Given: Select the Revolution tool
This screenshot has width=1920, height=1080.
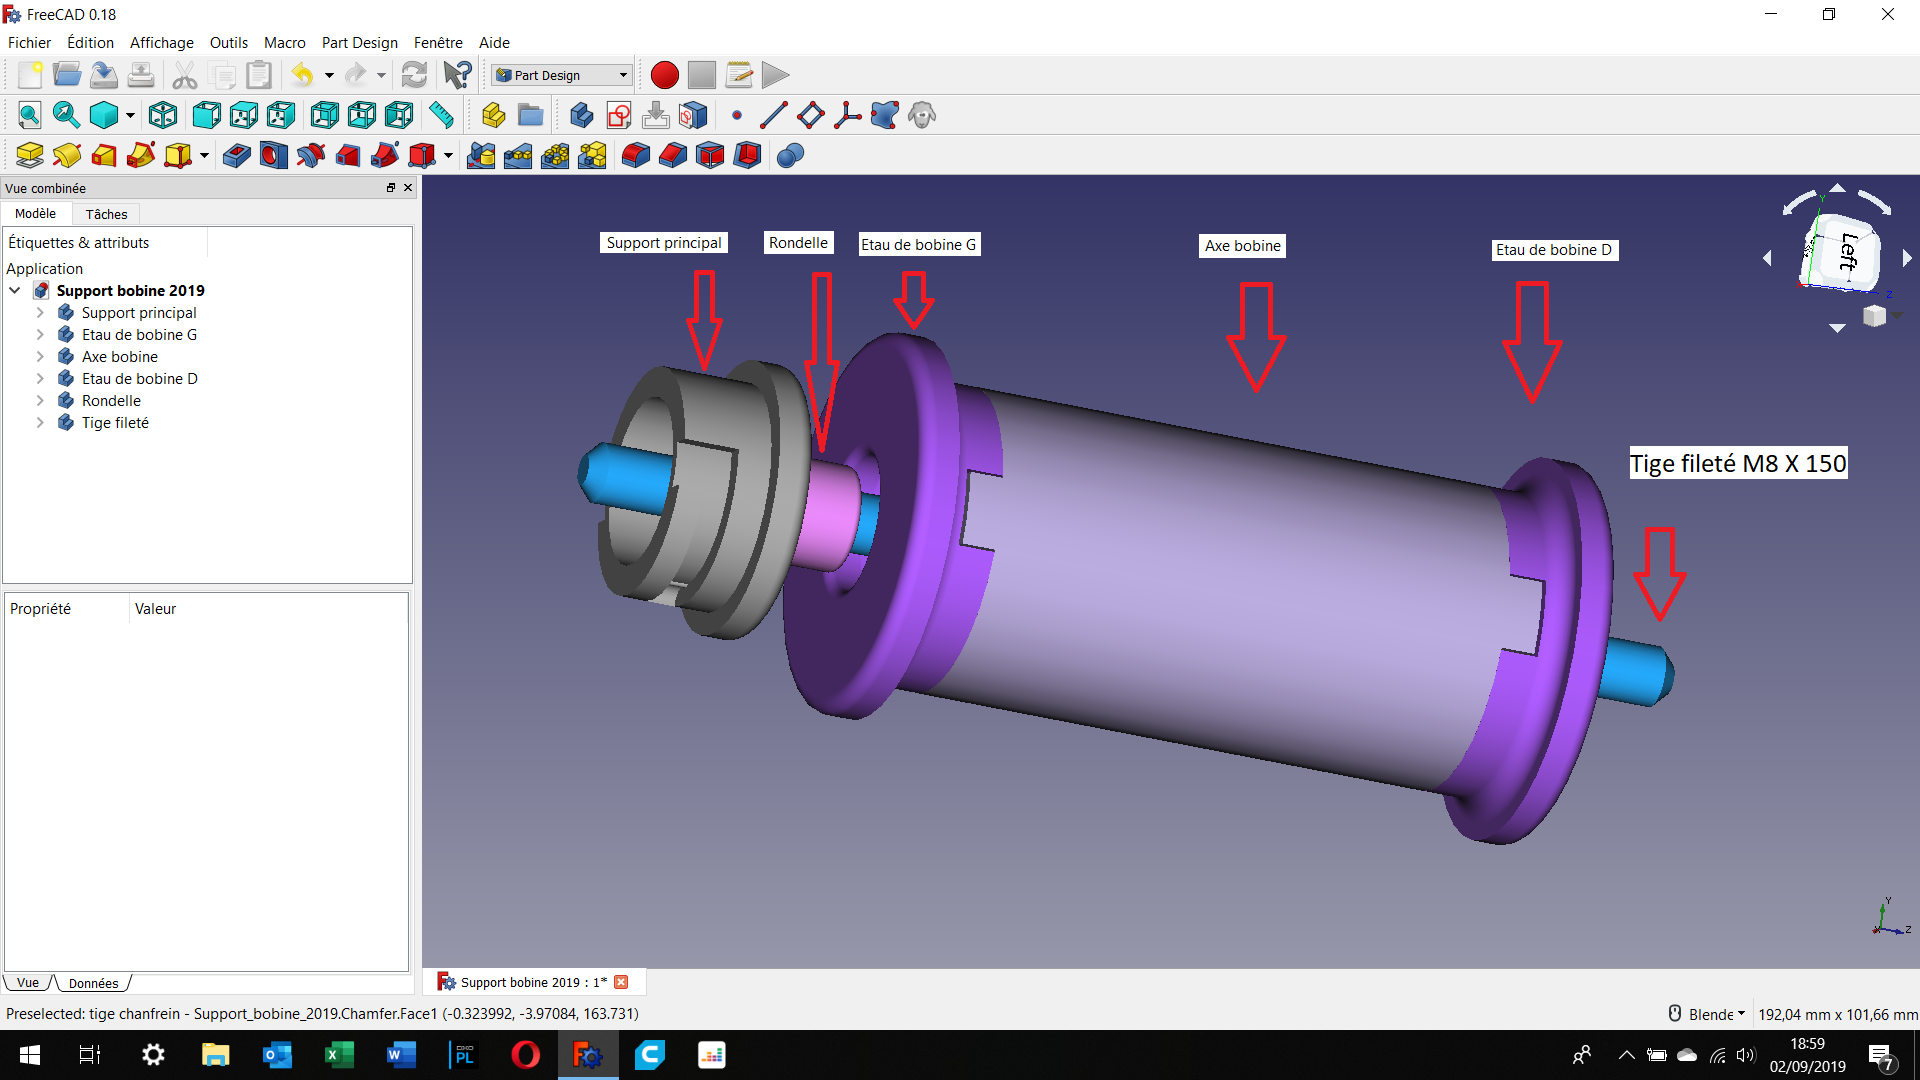Looking at the screenshot, I should (67, 155).
